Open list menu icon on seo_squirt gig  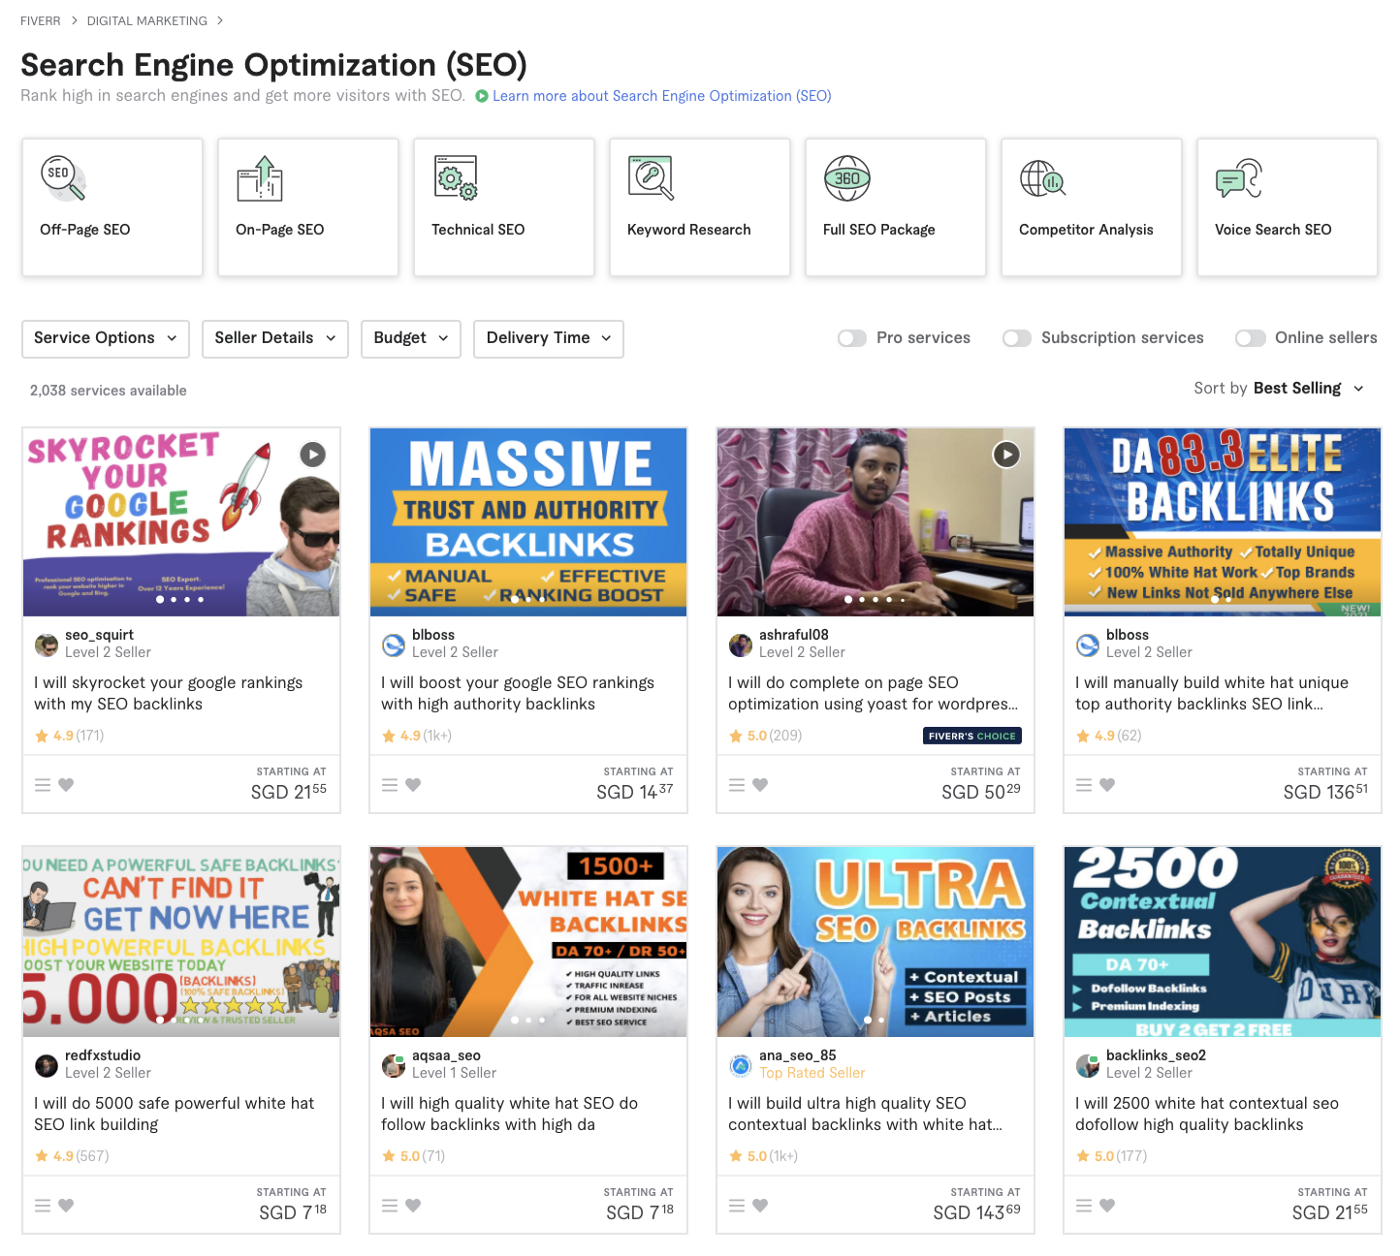click(43, 785)
